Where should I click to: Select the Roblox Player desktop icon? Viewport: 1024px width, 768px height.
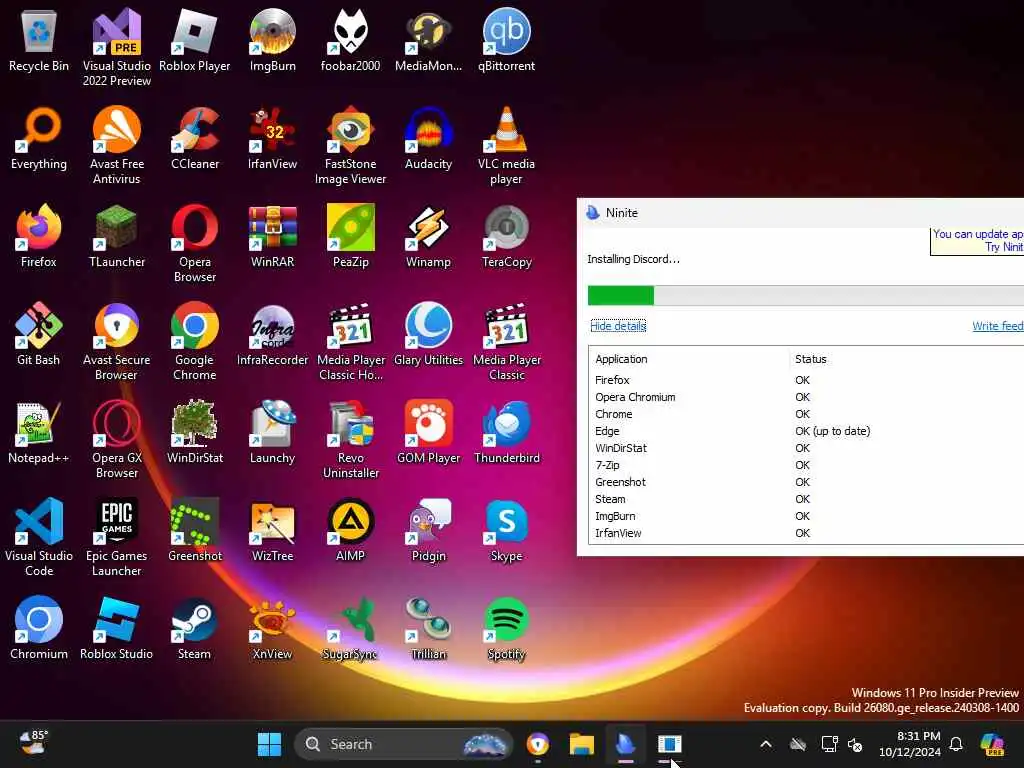(x=195, y=40)
